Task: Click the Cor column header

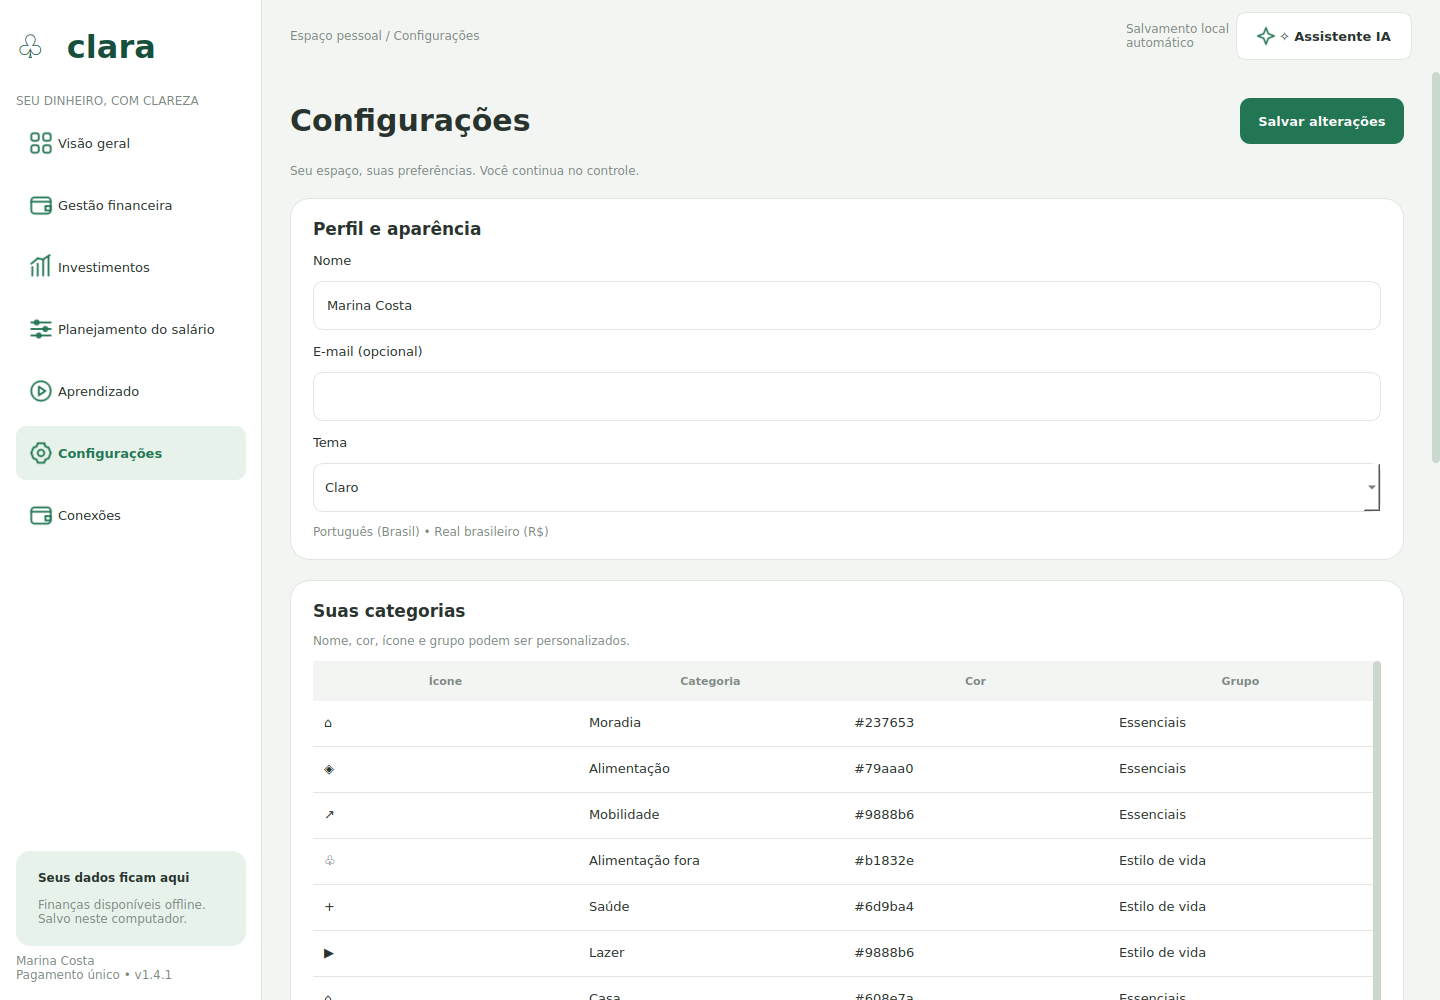Action: pyautogui.click(x=975, y=681)
